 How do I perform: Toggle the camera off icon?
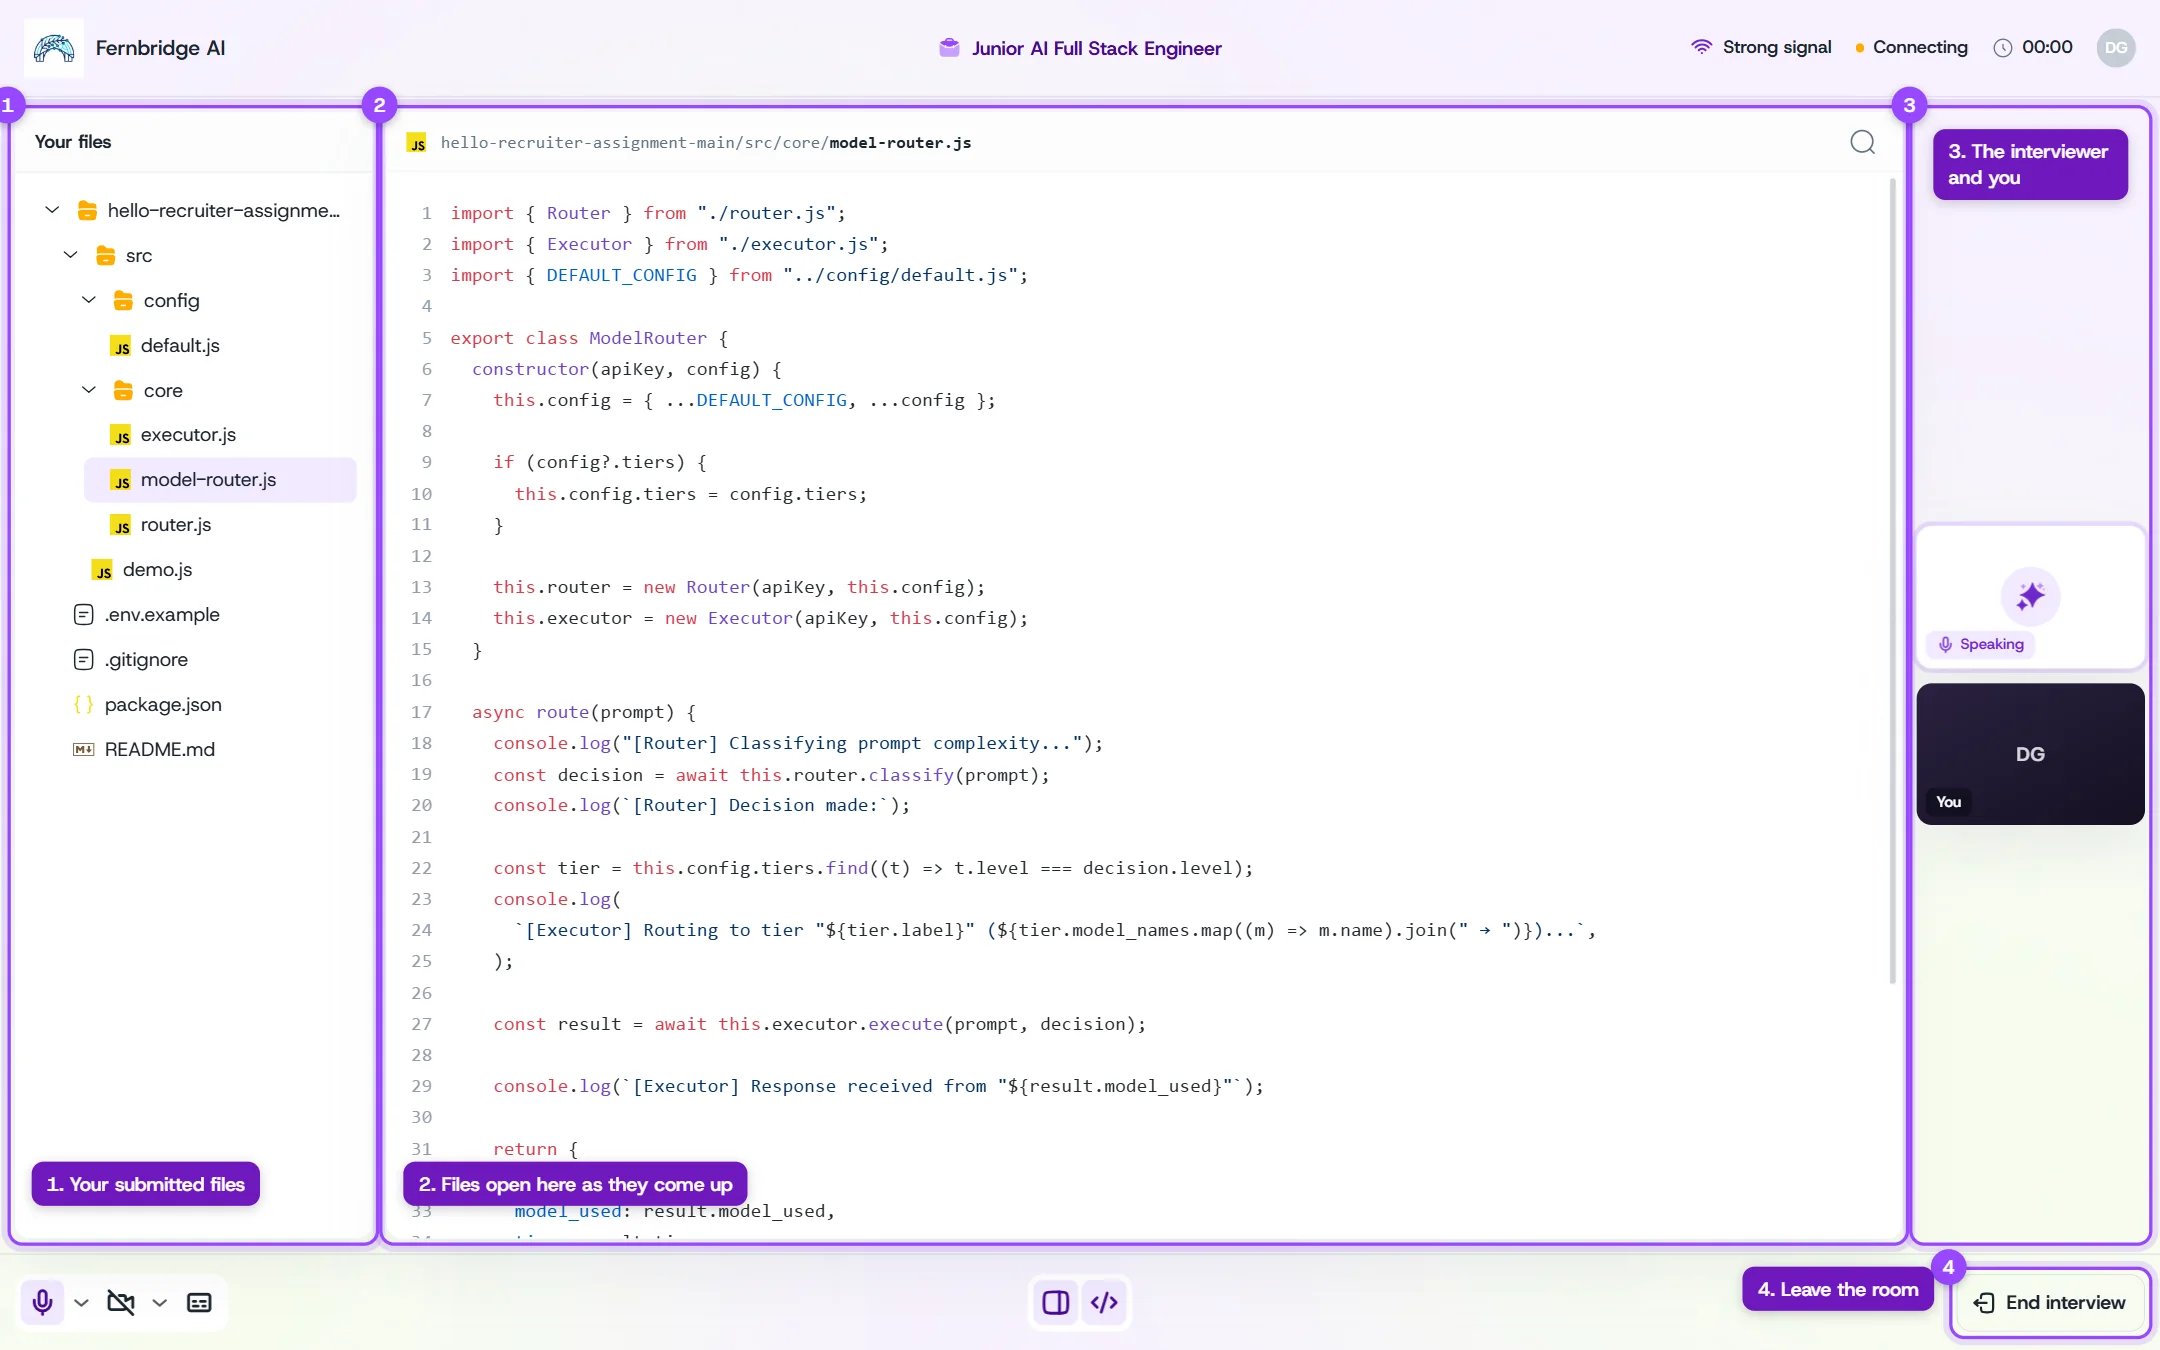121,1302
